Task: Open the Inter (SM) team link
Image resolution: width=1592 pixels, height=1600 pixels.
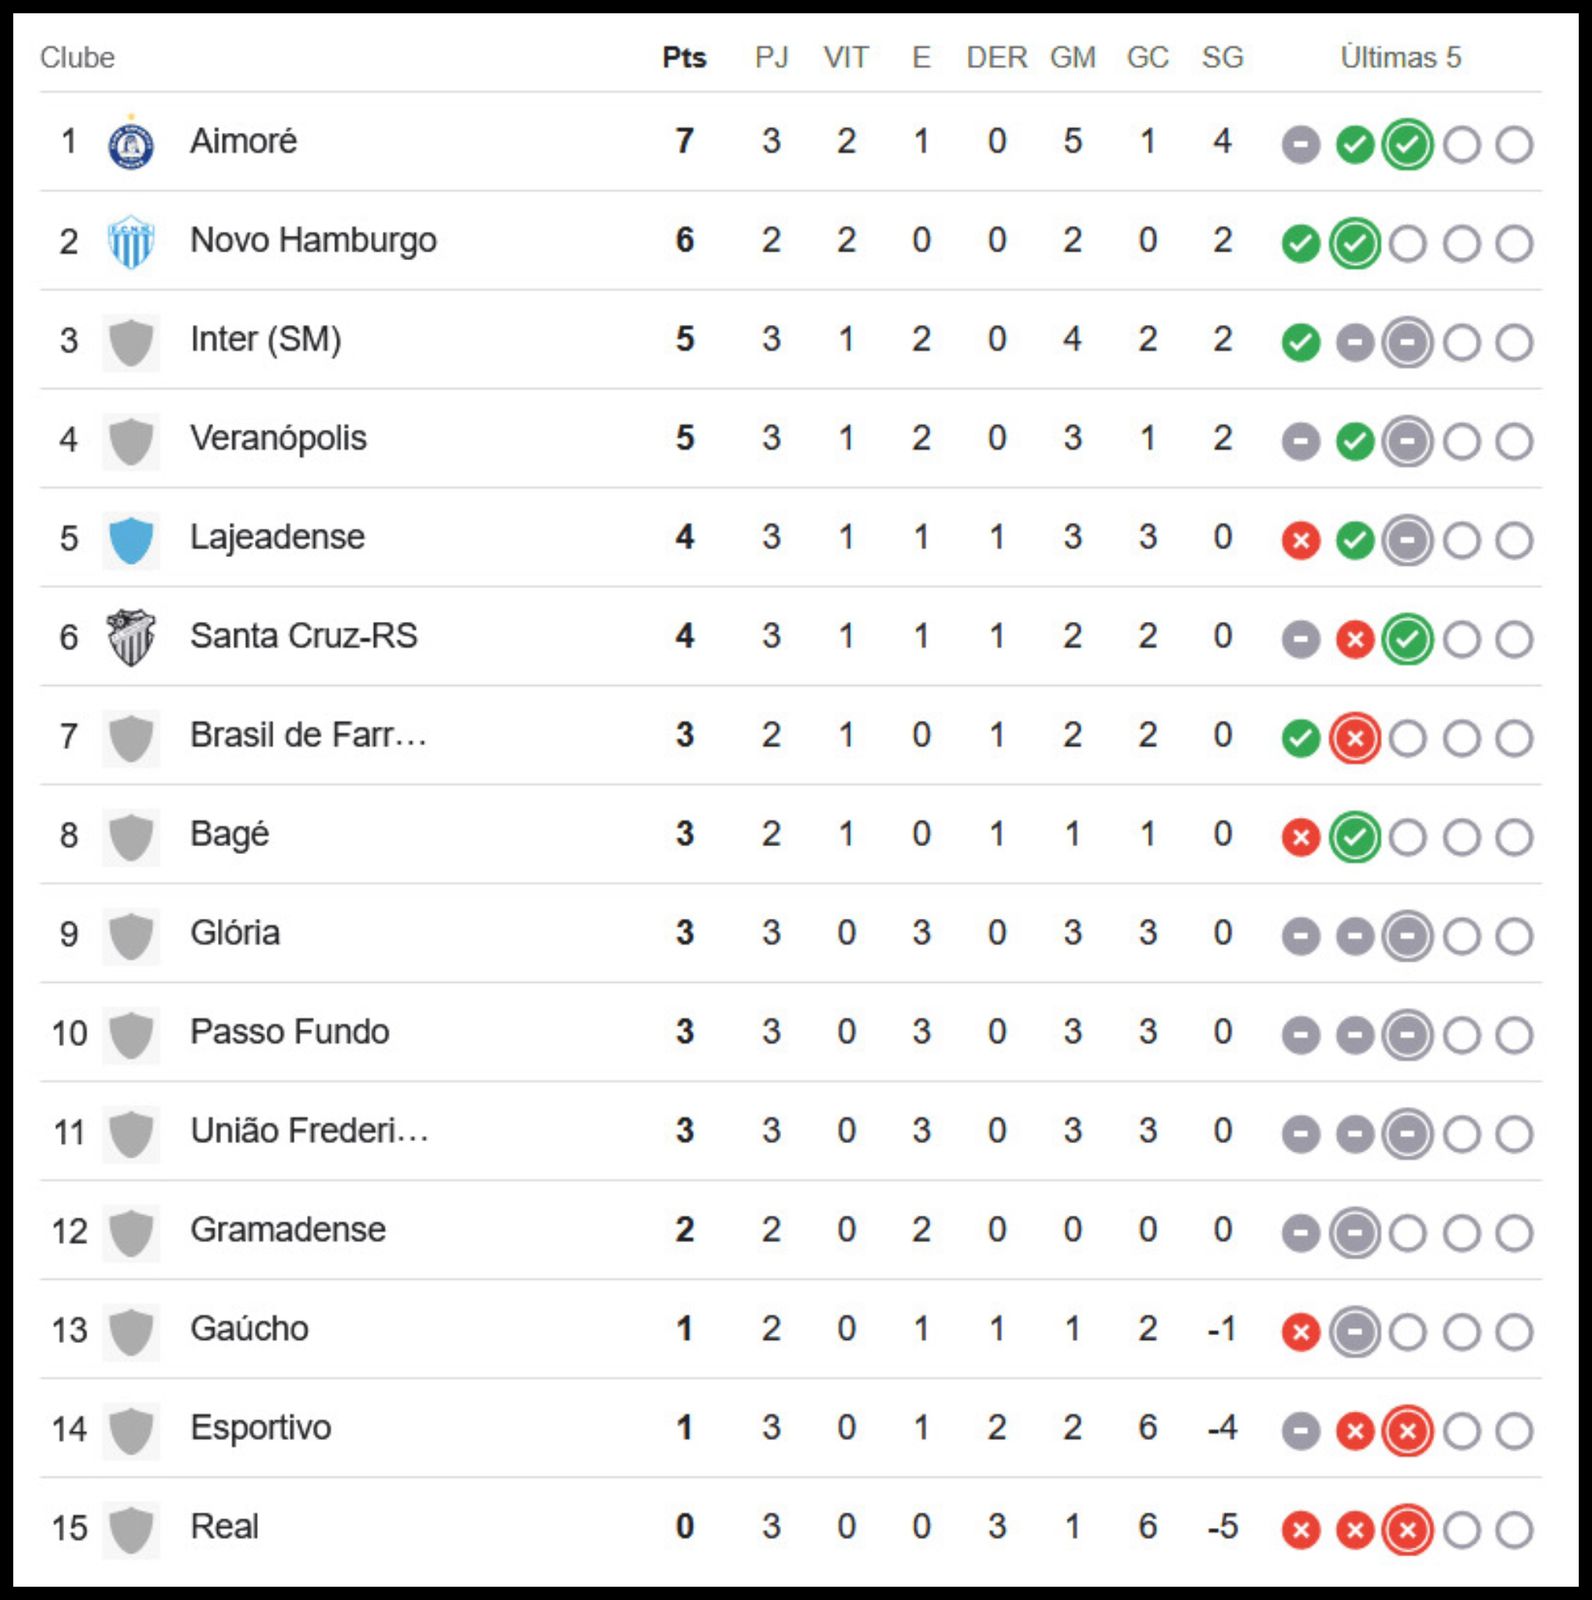Action: click(266, 339)
